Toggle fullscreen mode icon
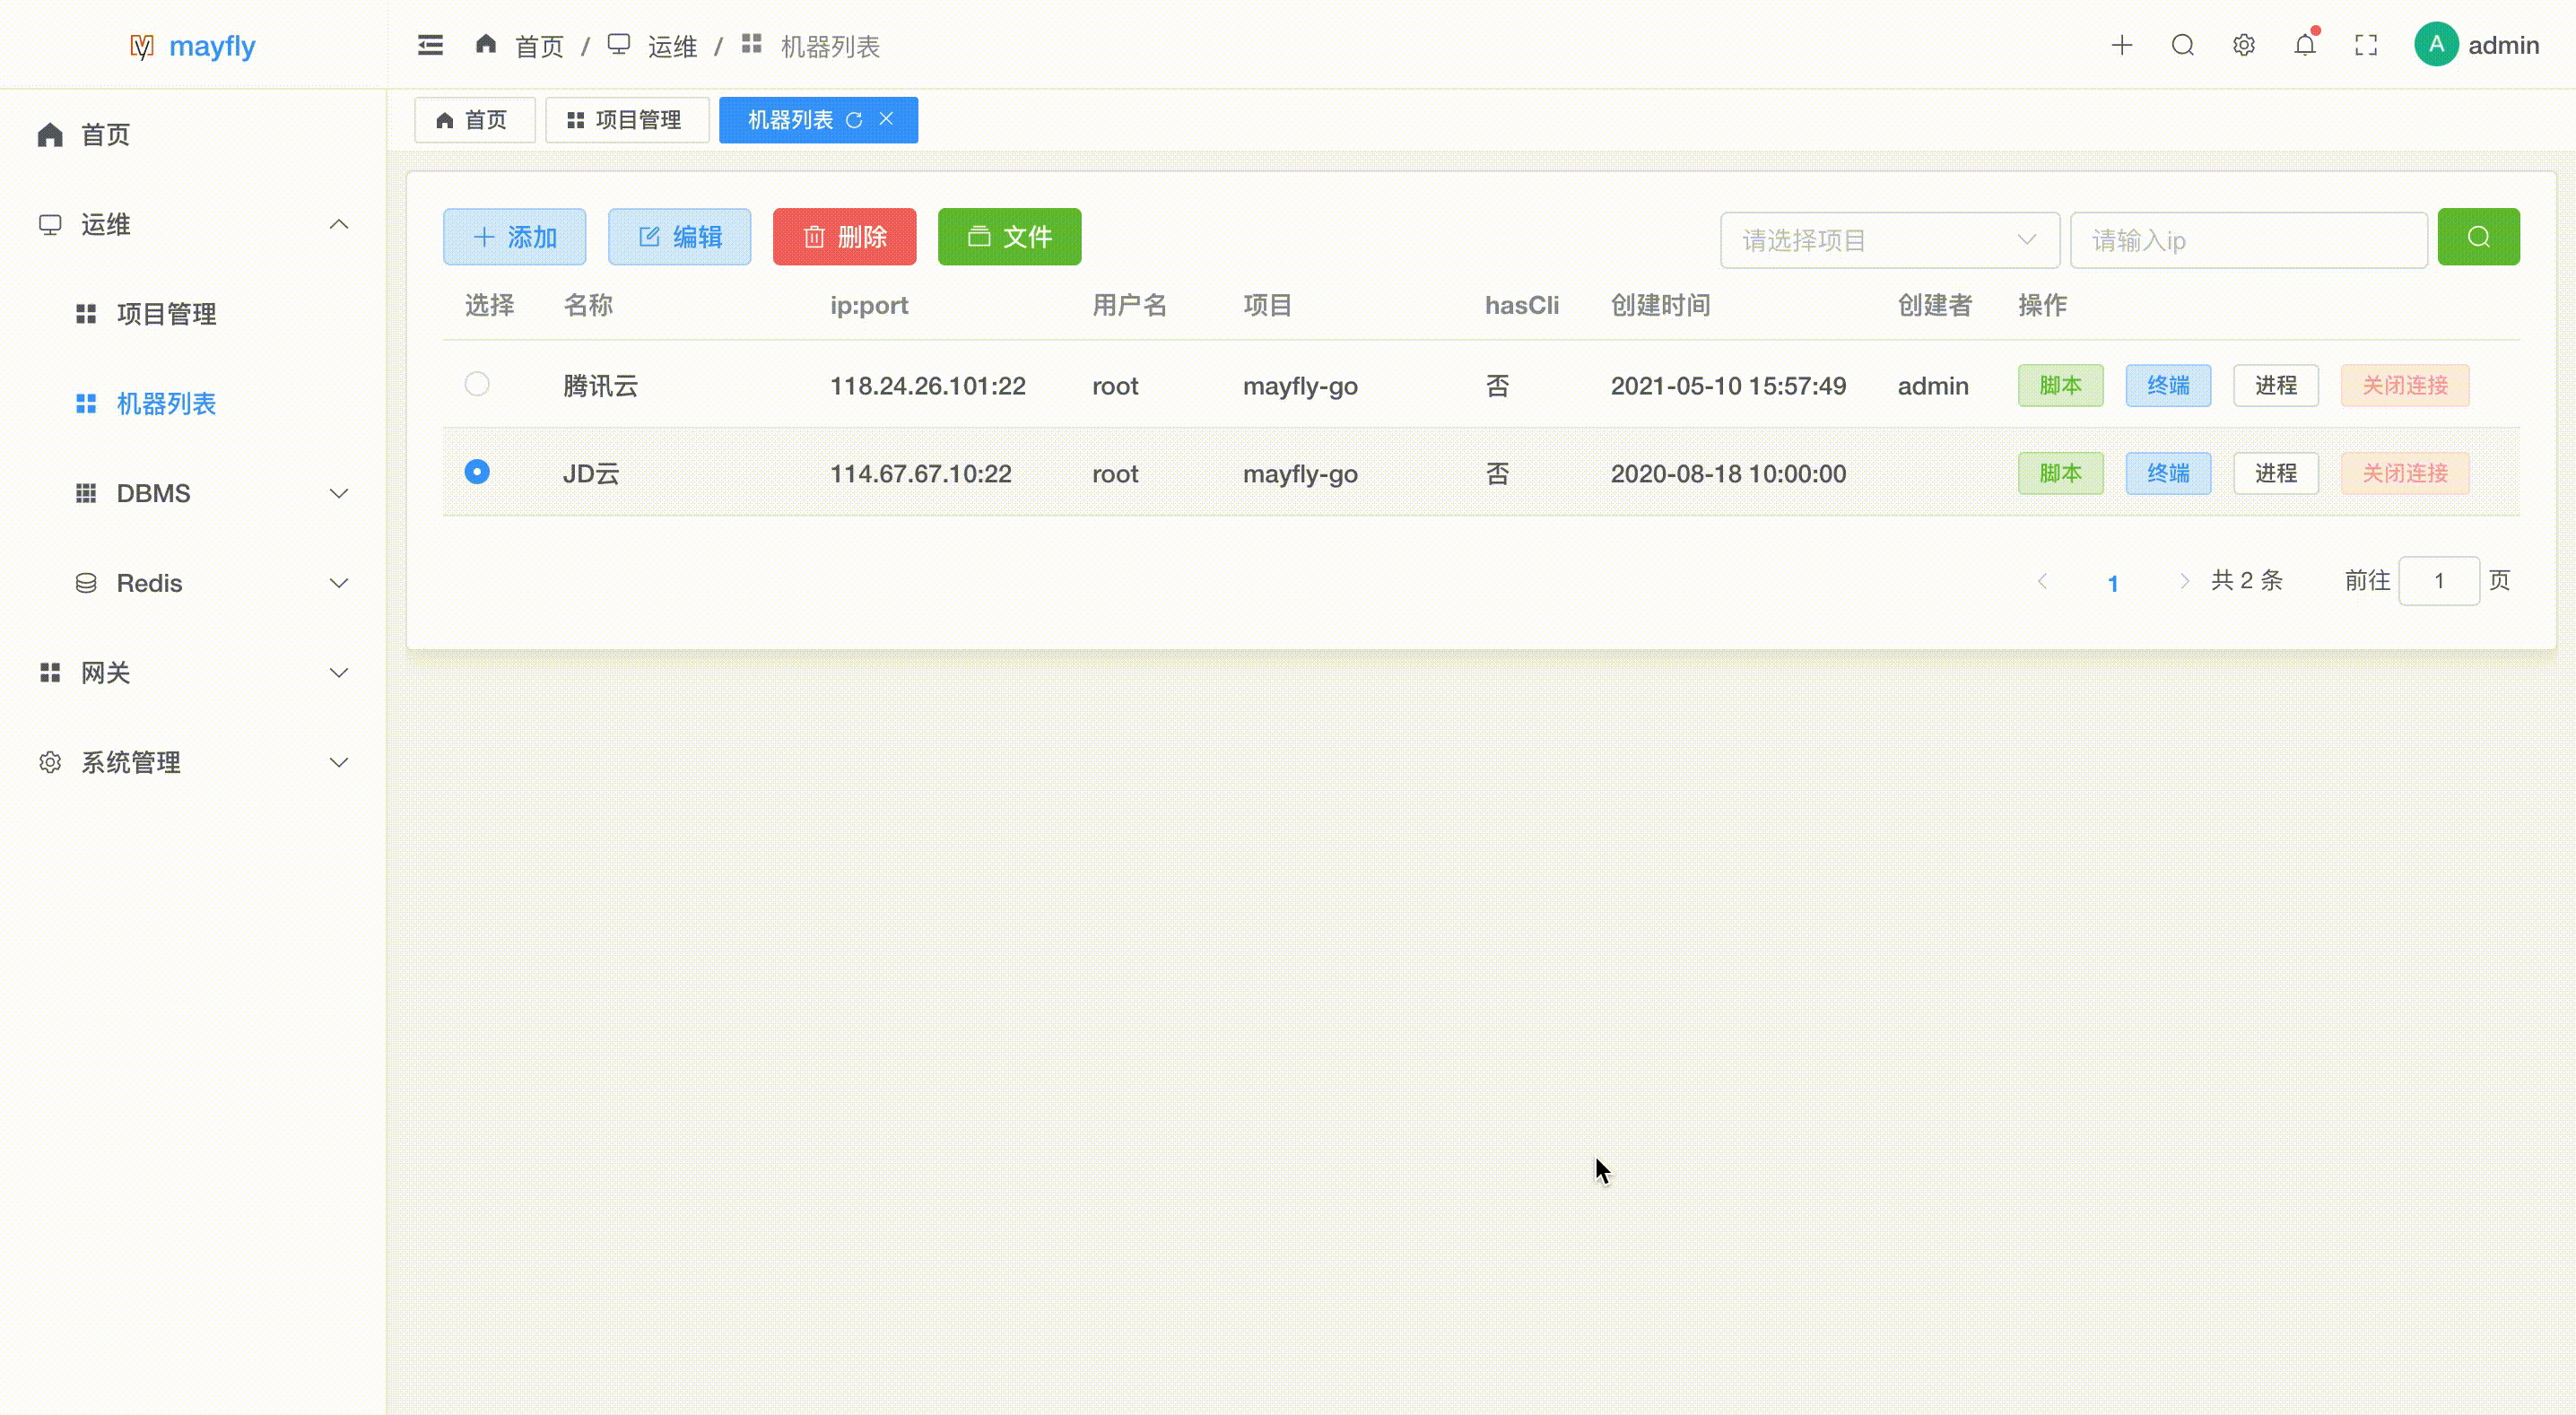This screenshot has width=2576, height=1415. (x=2366, y=45)
